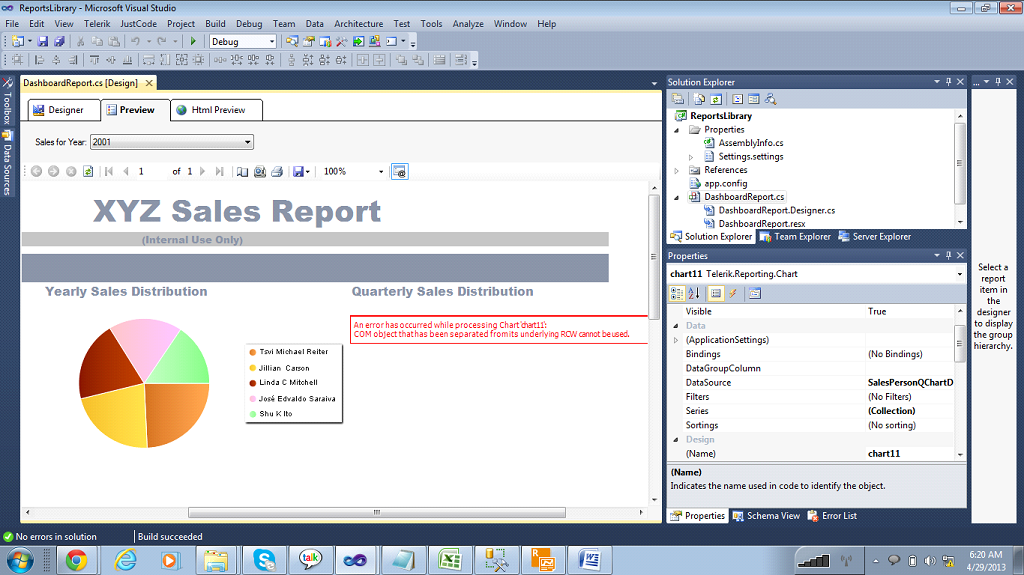Image resolution: width=1024 pixels, height=575 pixels.
Task: Click Solution Explorer Properties toolbar icon
Action: tap(678, 99)
